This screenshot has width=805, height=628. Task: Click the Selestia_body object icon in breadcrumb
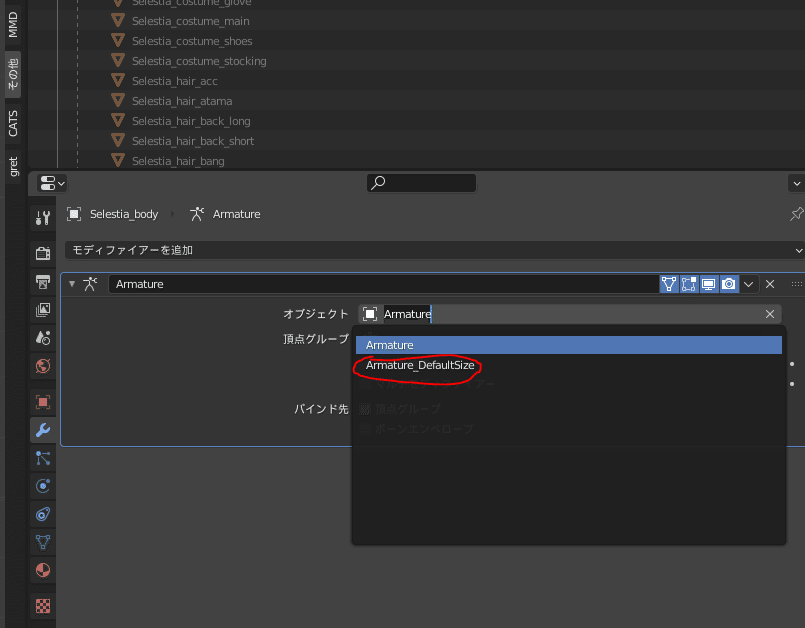point(74,214)
